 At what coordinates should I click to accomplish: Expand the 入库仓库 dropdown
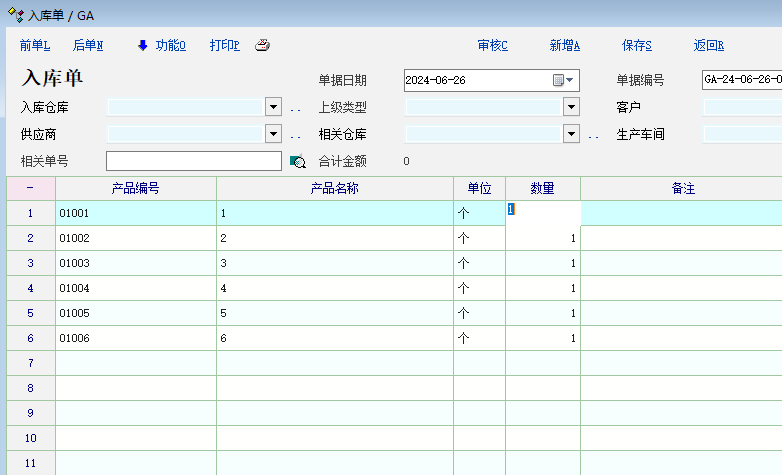pos(273,107)
